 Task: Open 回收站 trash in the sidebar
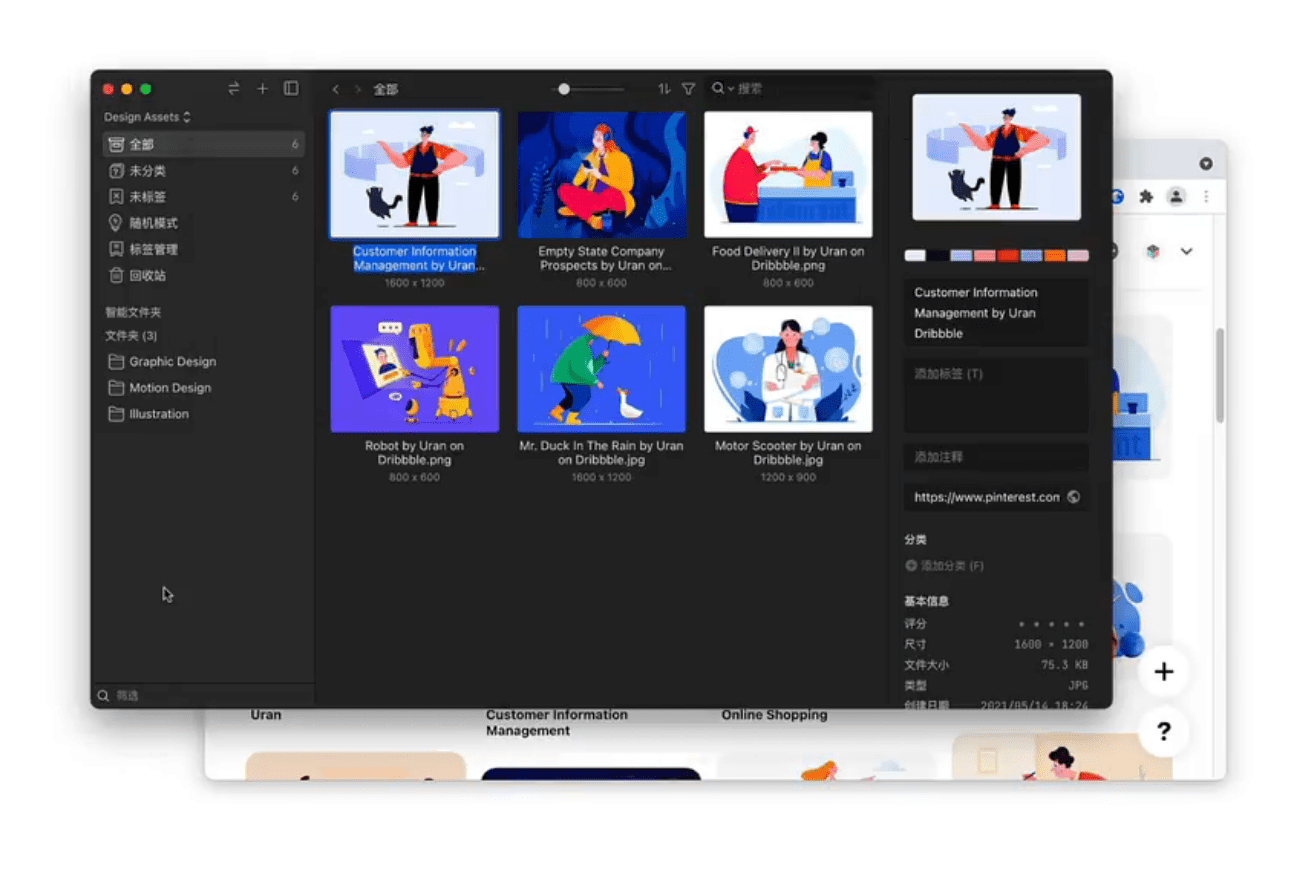[147, 275]
